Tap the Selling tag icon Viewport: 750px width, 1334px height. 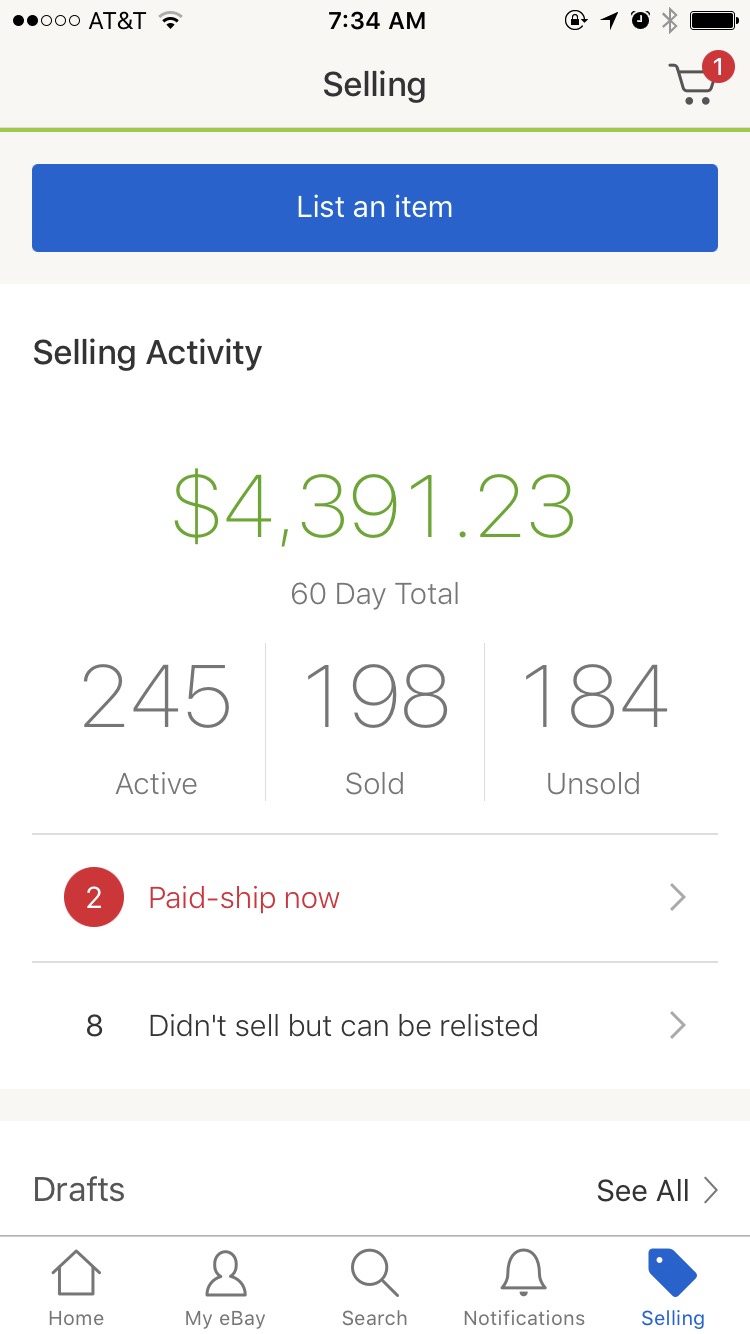coord(673,1274)
